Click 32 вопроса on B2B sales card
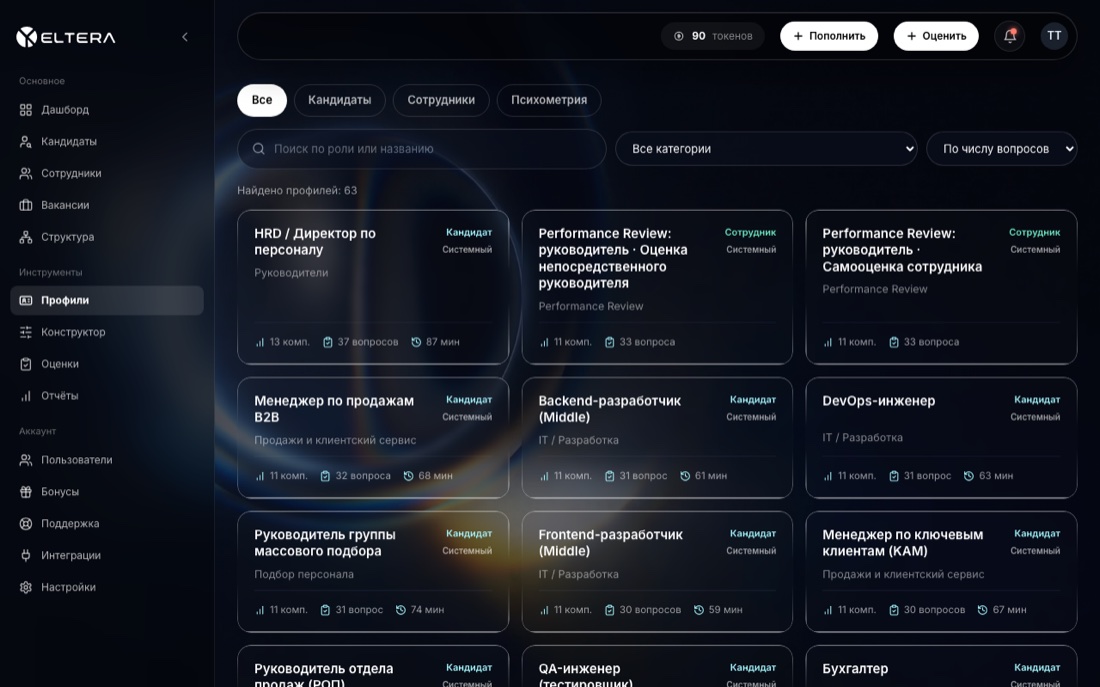 (363, 476)
